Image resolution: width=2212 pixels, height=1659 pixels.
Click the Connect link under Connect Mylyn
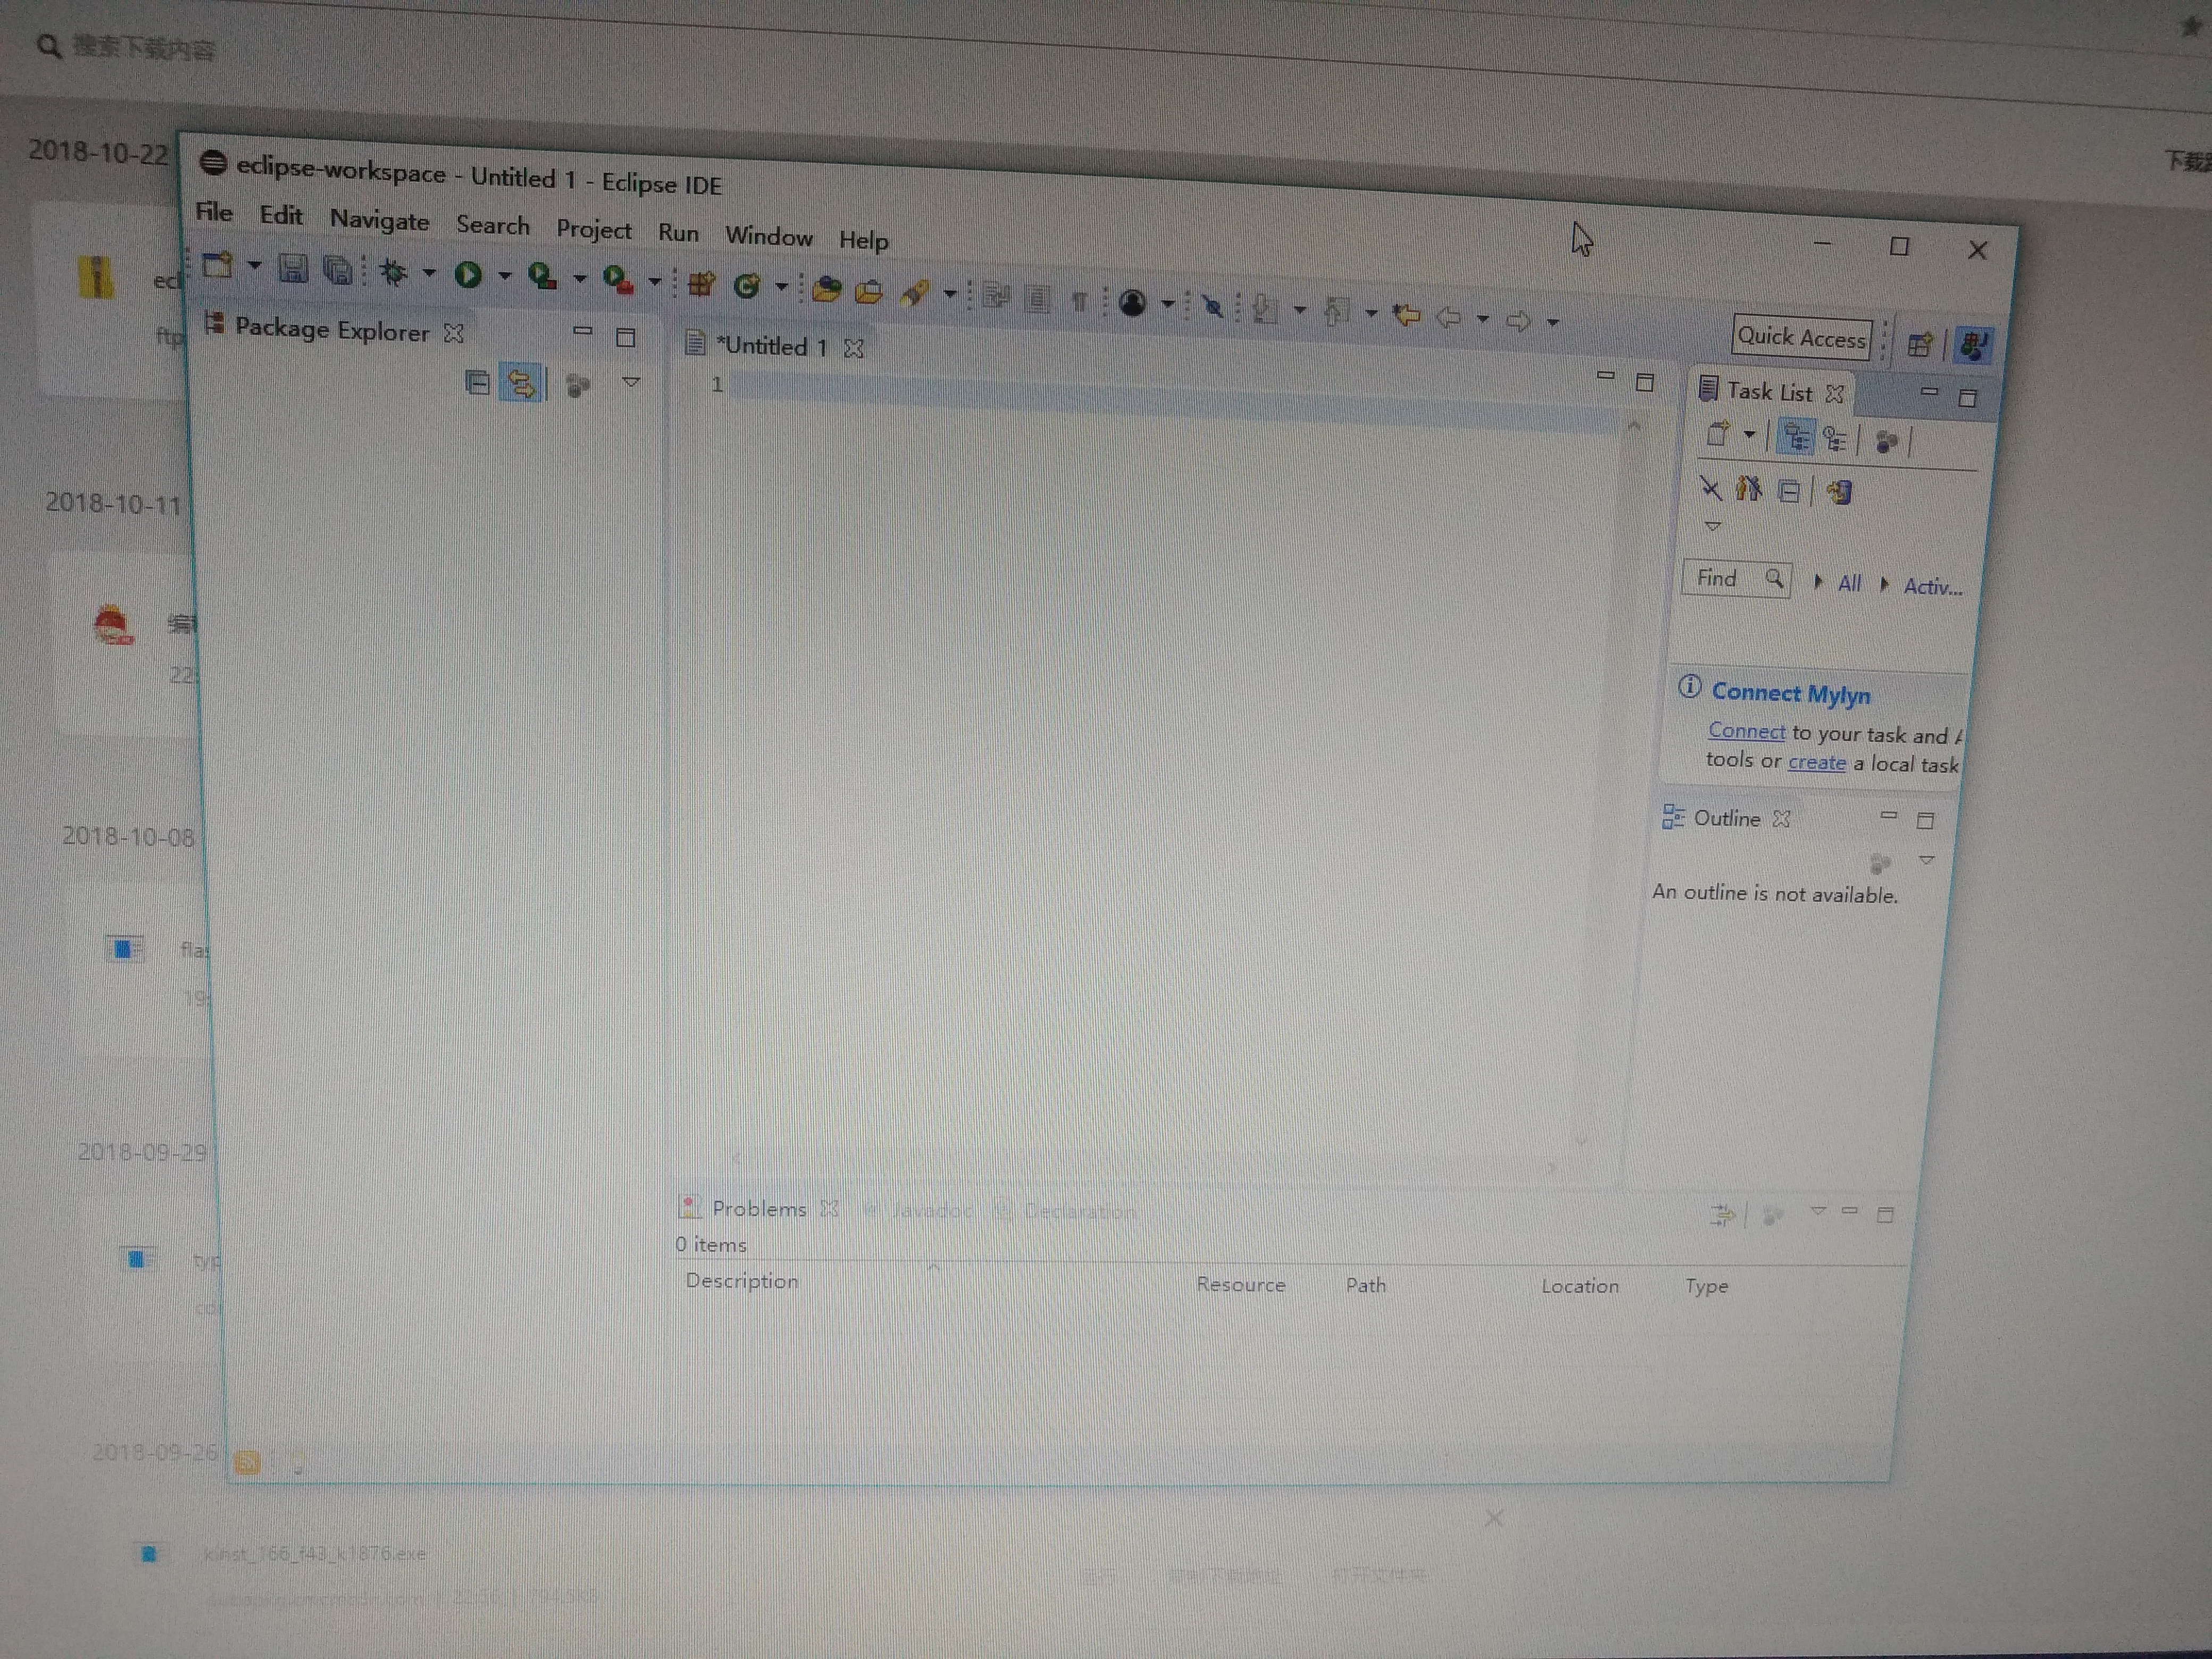(x=1746, y=731)
